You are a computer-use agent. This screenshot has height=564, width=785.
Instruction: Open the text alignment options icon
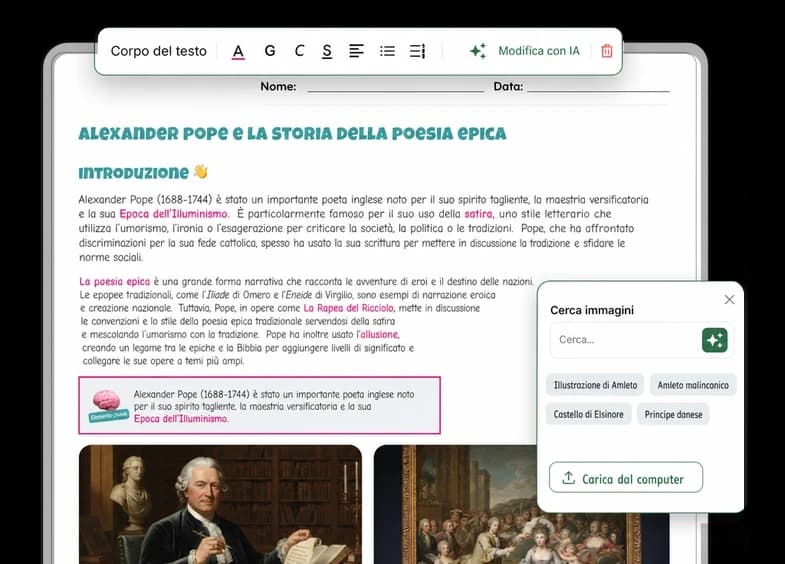point(356,51)
